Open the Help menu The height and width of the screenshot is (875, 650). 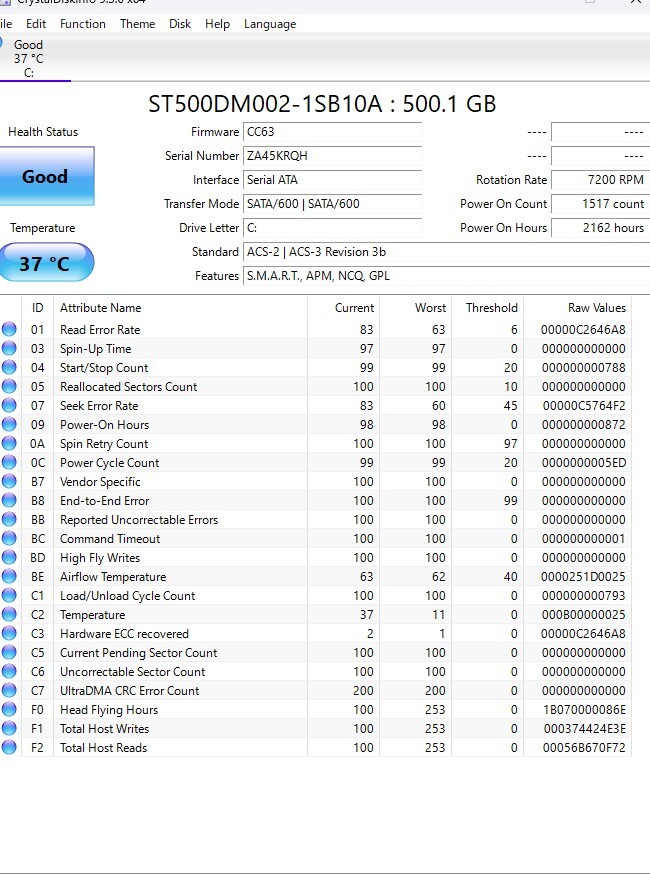click(x=217, y=24)
